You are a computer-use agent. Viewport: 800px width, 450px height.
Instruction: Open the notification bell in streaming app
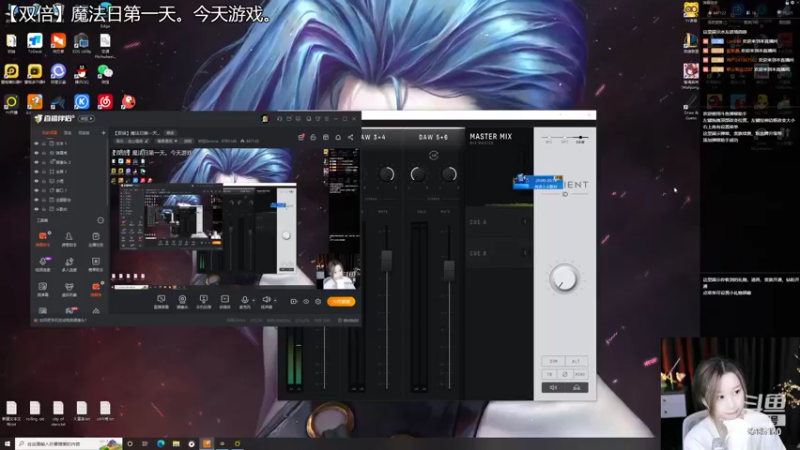338,137
